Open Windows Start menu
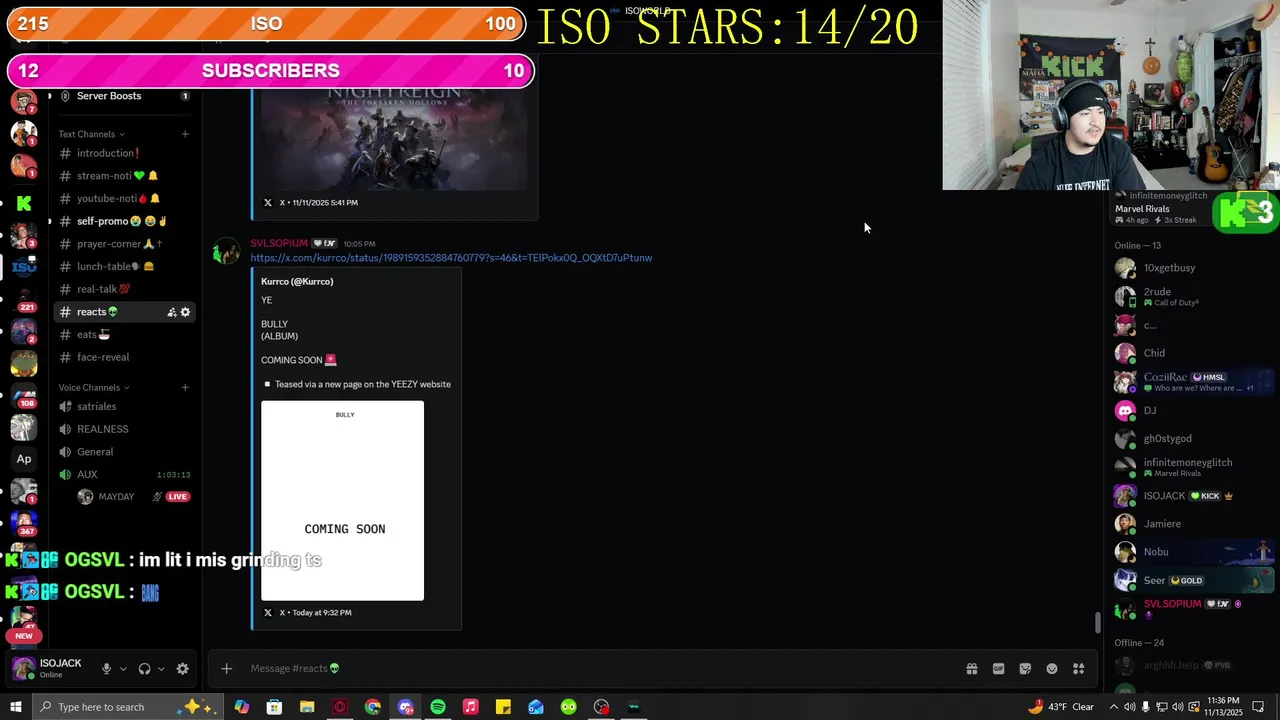Screen dimensions: 1280x720 coord(15,707)
